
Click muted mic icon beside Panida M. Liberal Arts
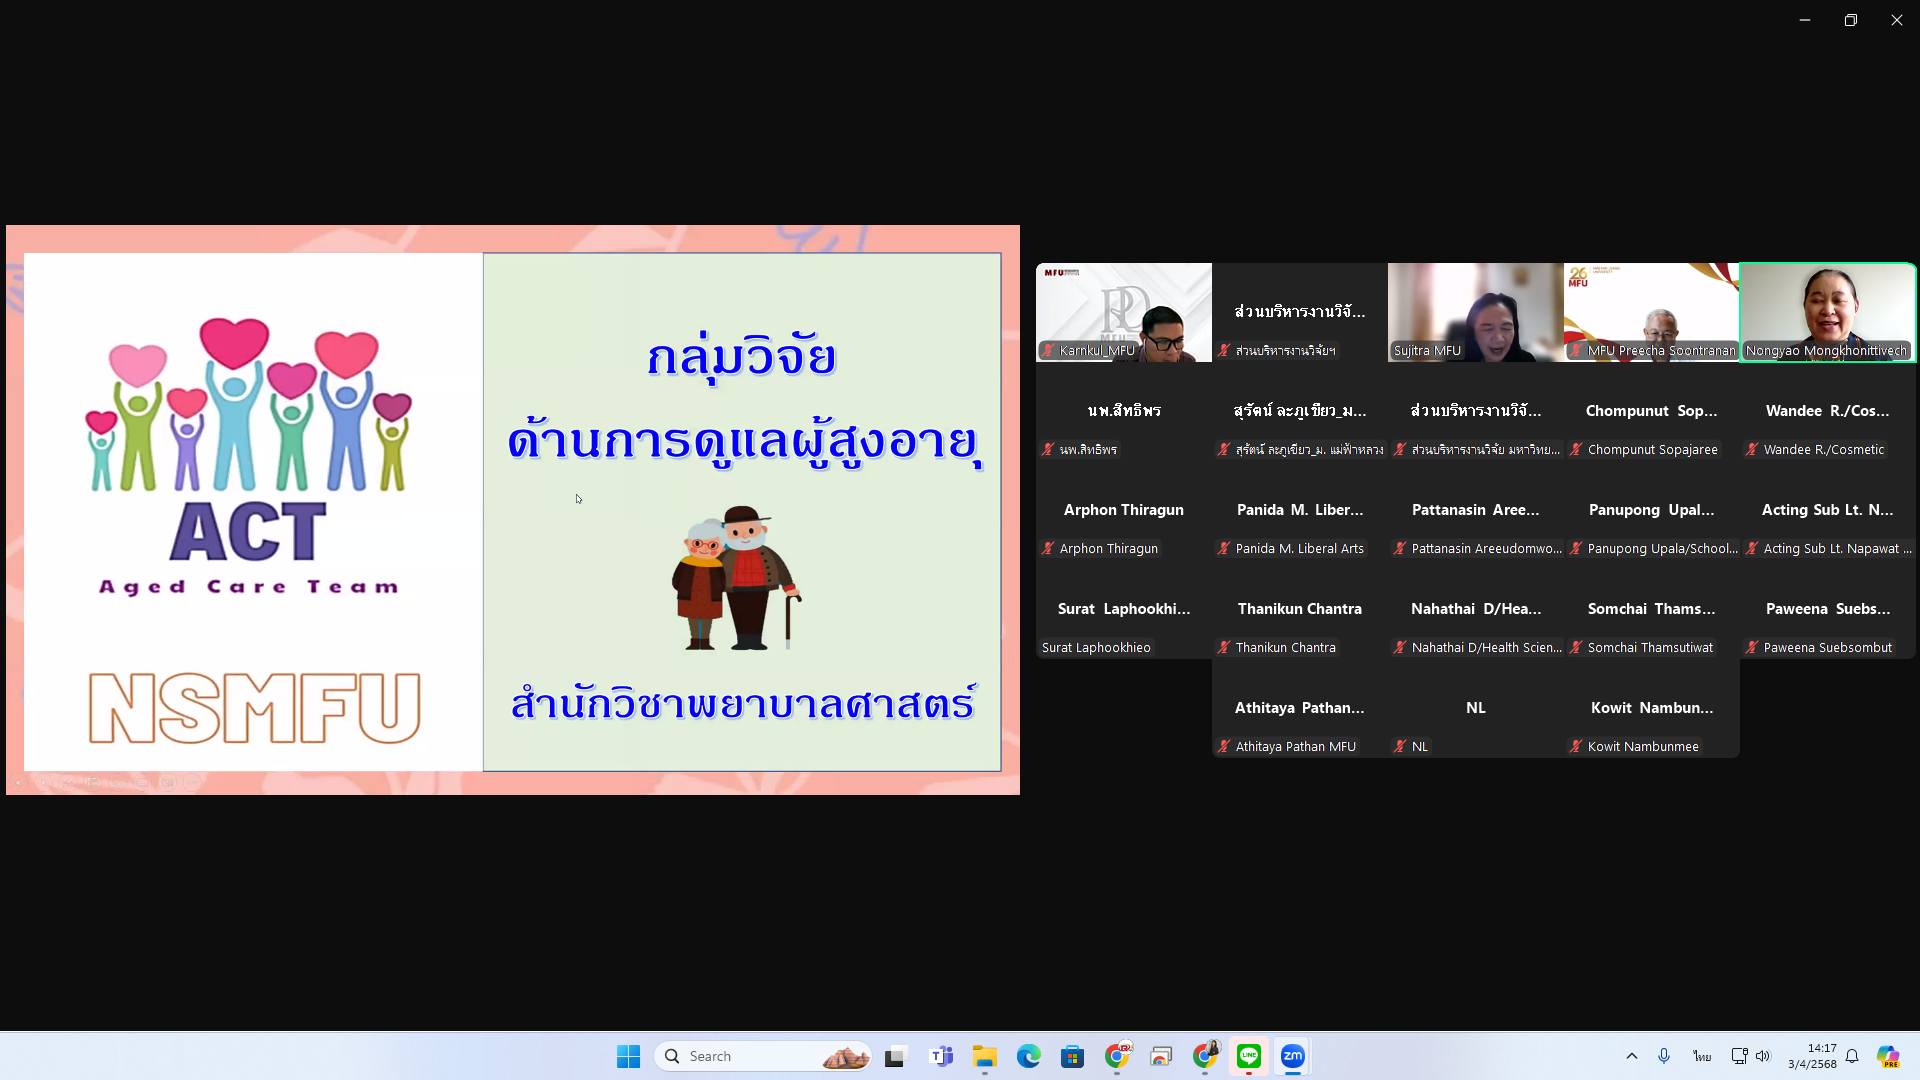click(x=1224, y=548)
